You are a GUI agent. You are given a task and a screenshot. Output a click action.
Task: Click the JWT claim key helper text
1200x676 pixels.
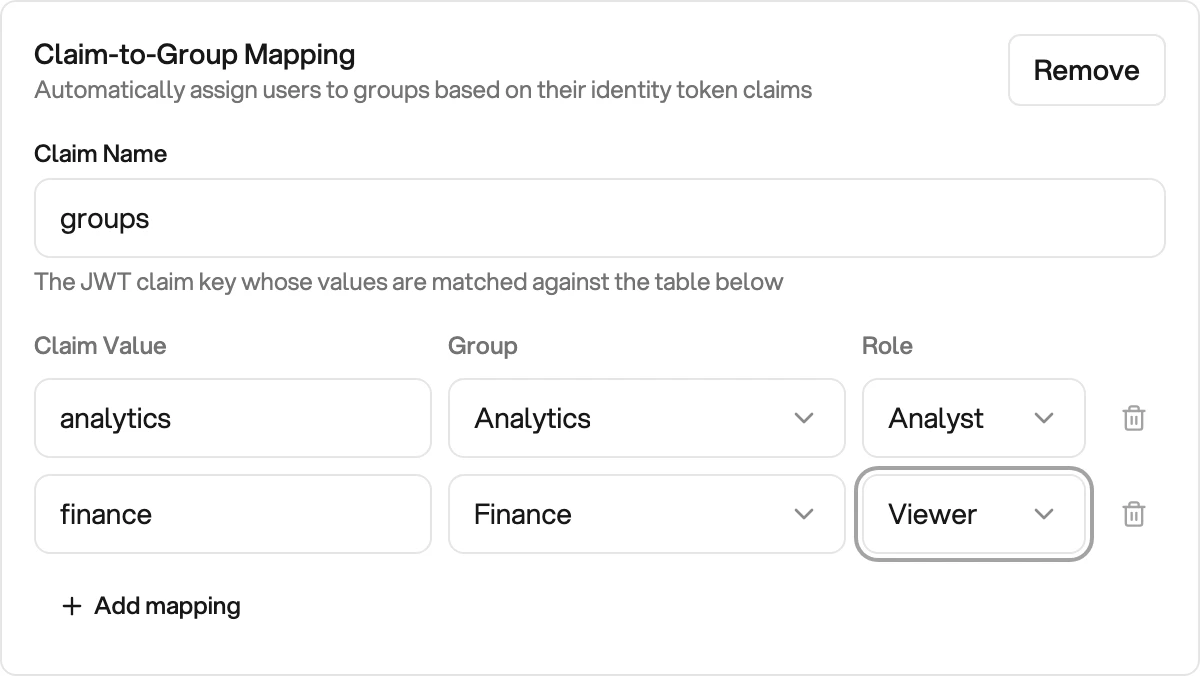[x=409, y=282]
